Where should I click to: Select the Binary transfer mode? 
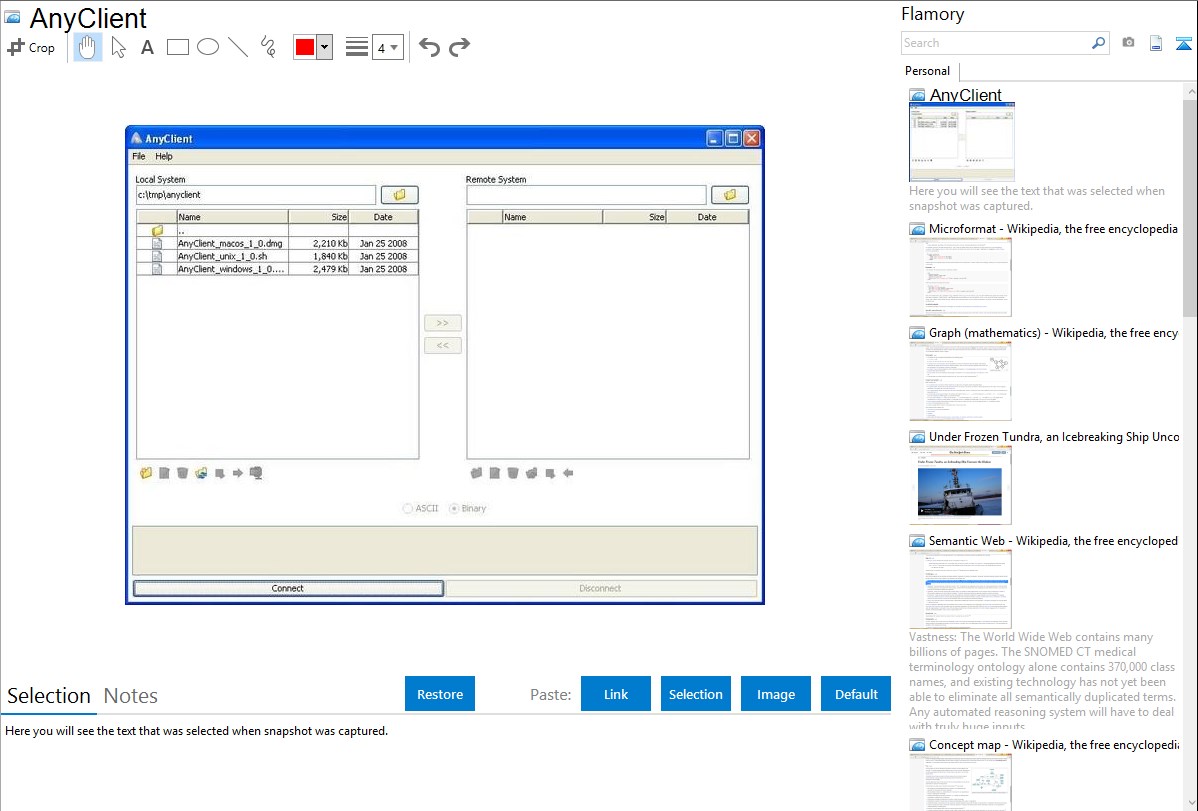point(468,508)
